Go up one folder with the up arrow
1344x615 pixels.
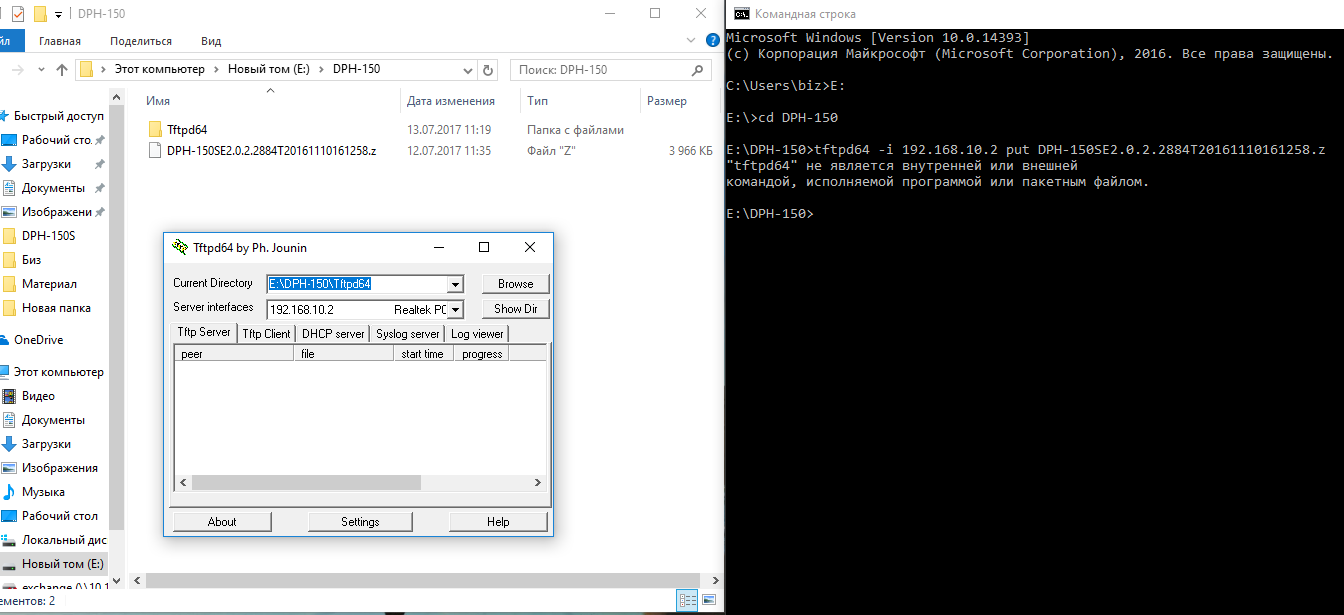point(62,70)
